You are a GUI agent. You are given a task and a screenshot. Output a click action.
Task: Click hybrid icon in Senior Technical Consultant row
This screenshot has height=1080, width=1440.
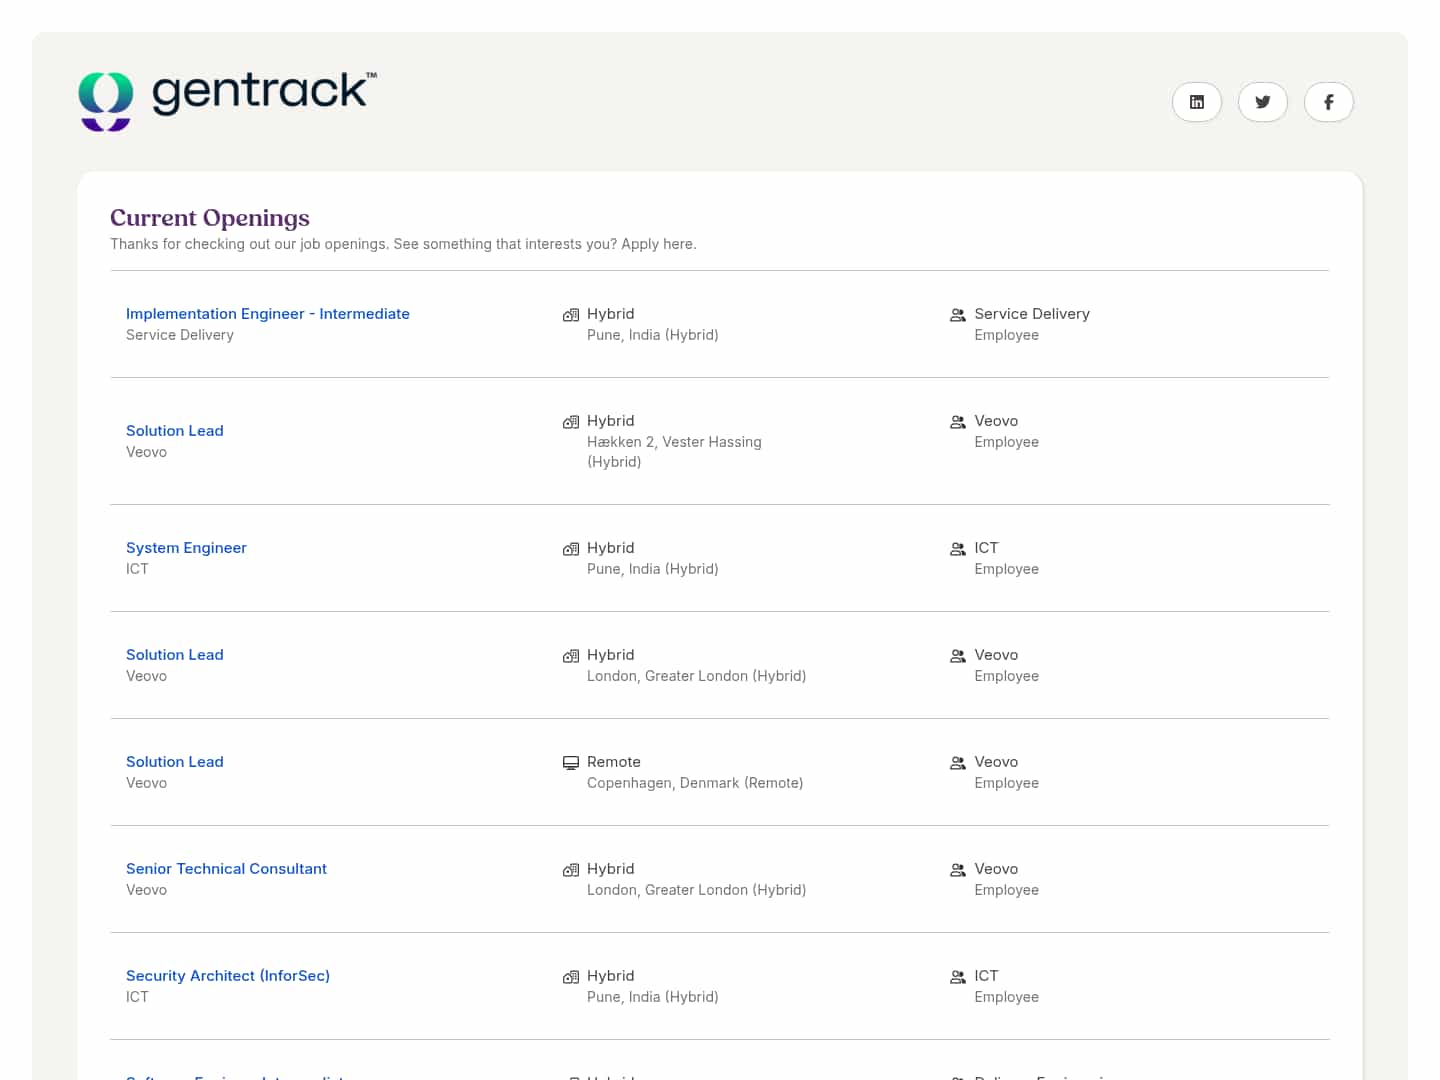pos(571,870)
